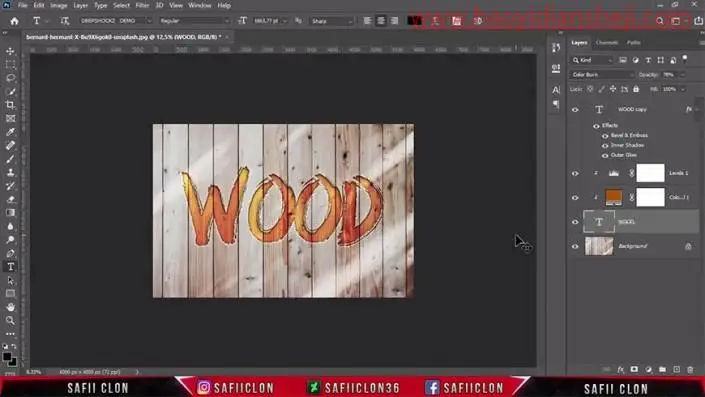Hide the Levels 1 adjustment layer

point(575,174)
